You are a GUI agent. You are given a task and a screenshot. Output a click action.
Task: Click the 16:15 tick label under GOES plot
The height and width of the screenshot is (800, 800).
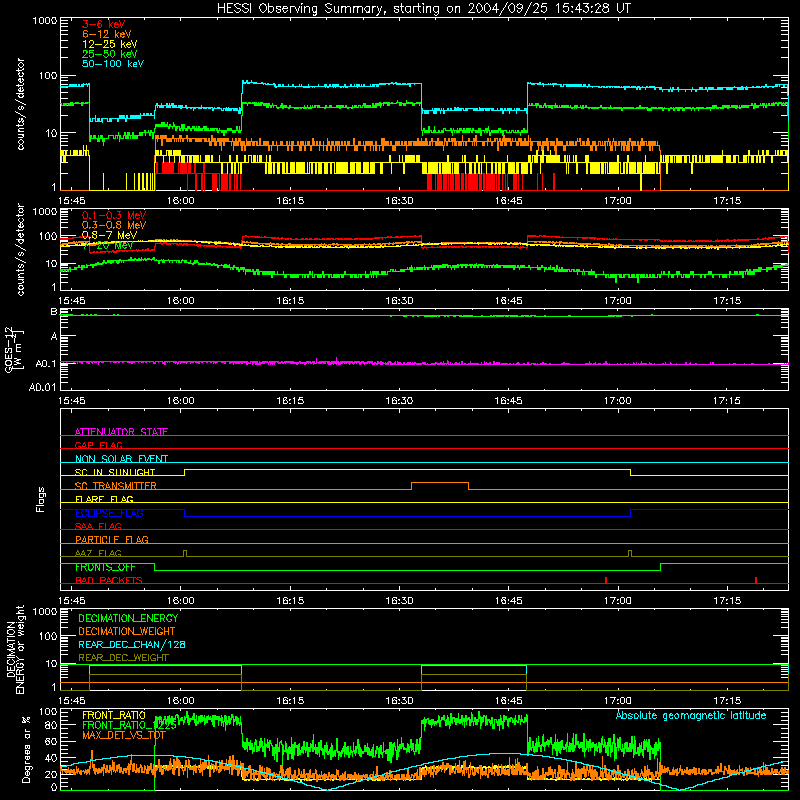tap(290, 401)
